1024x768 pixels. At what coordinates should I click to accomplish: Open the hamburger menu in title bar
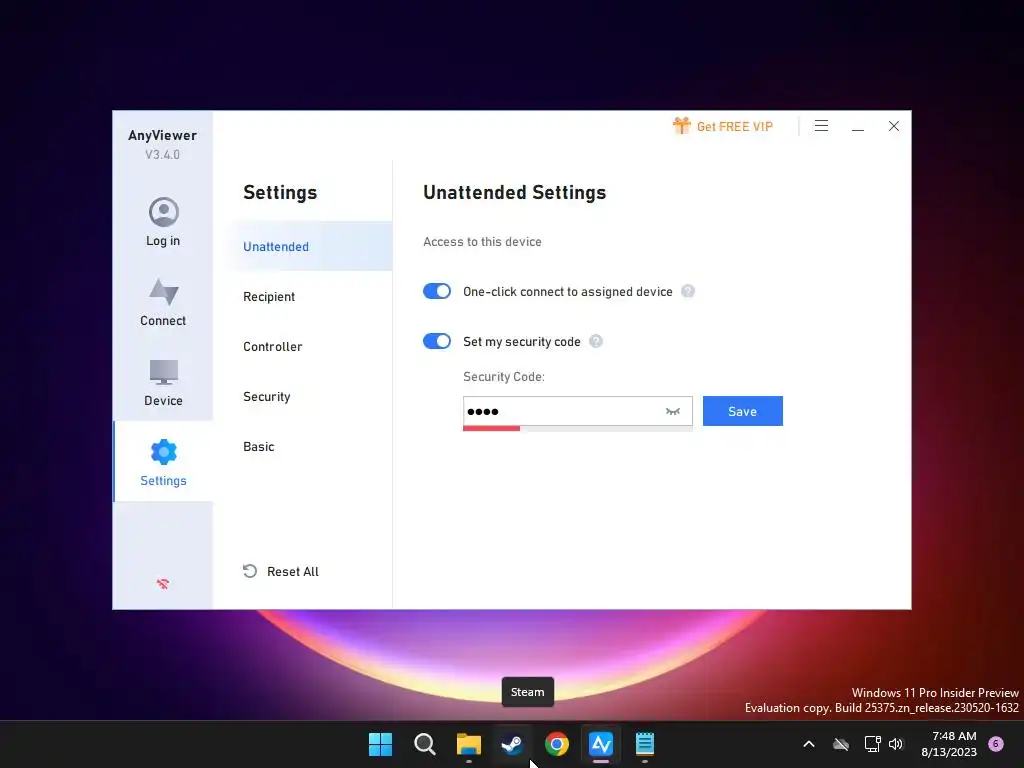click(822, 126)
